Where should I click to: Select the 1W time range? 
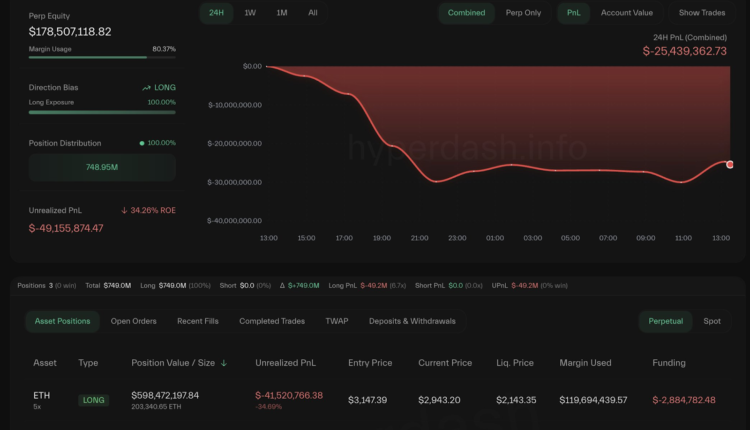click(250, 13)
